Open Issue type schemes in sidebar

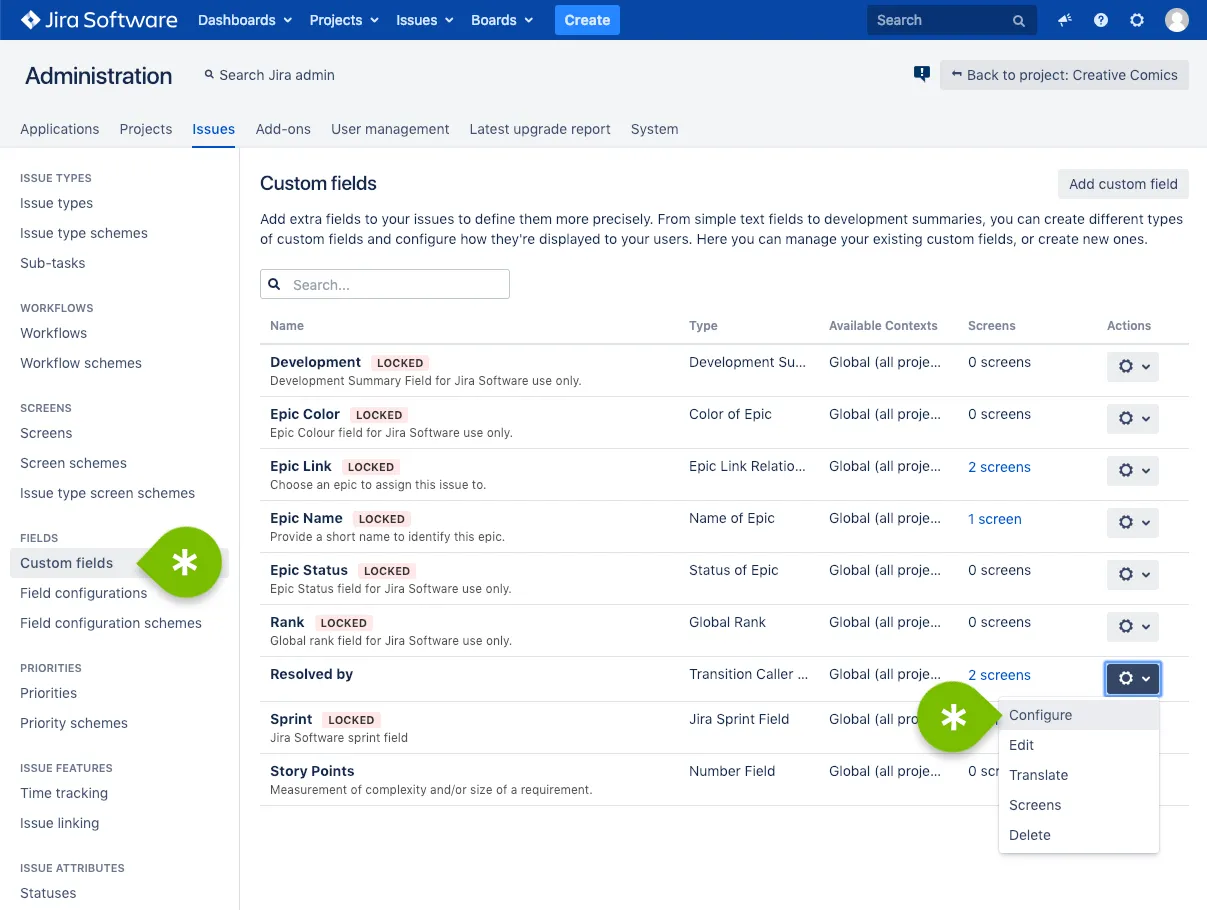tap(84, 233)
